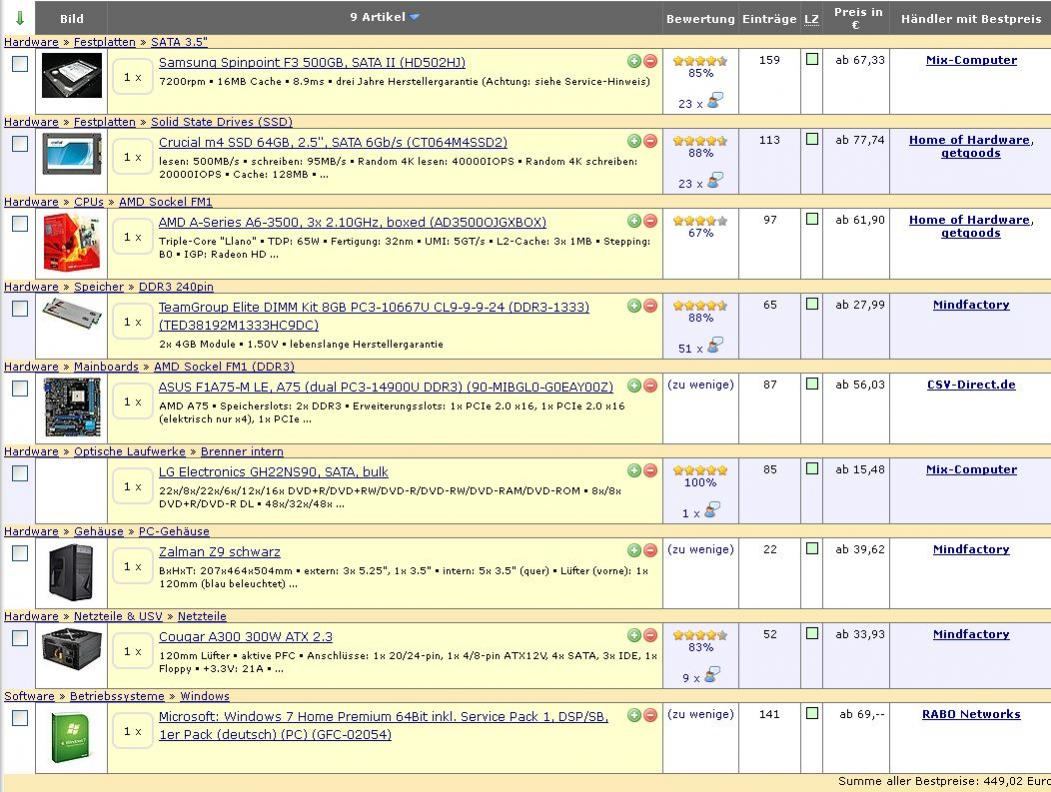
Task: Open the Samsung hard drive product thumbnail
Action: [x=72, y=76]
